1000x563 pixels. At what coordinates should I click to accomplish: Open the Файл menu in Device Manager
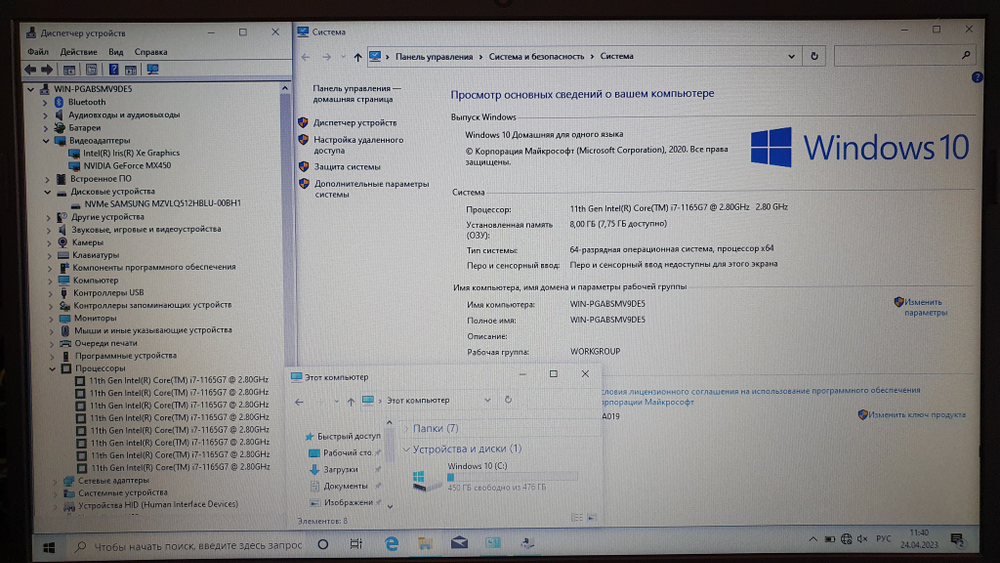point(38,52)
